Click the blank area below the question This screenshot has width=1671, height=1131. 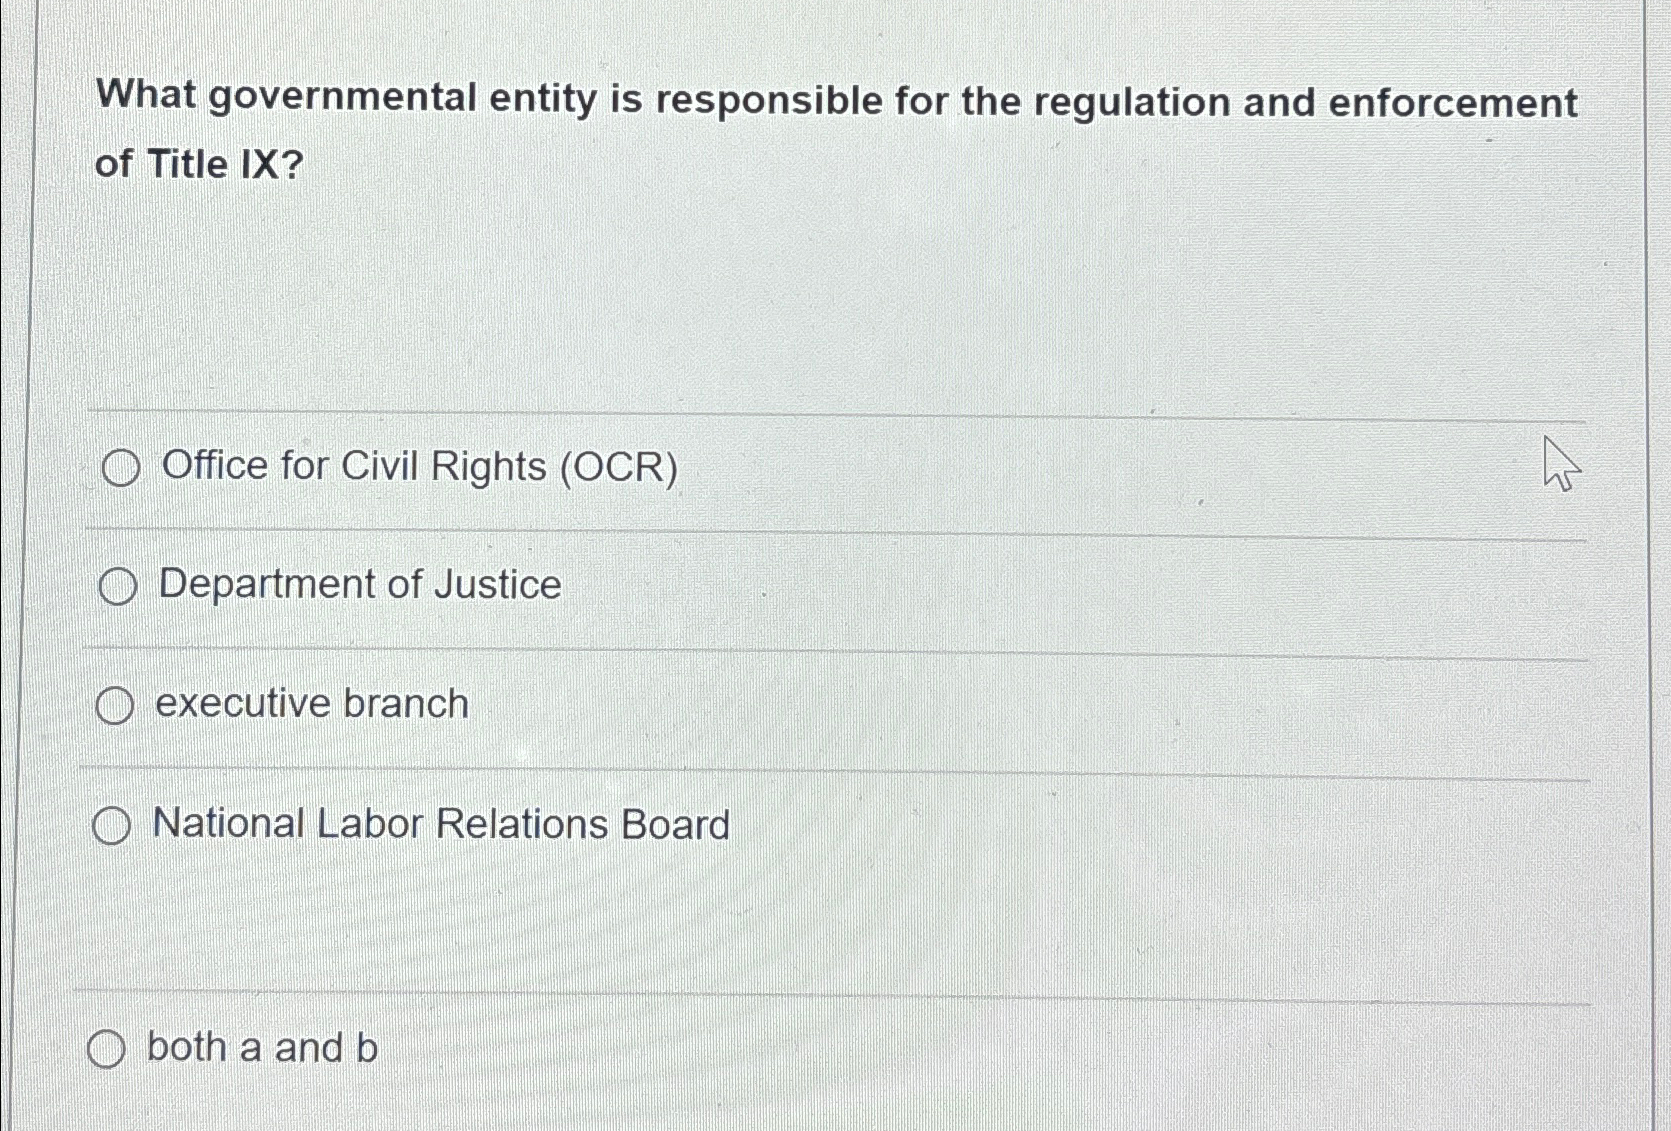pos(800,290)
